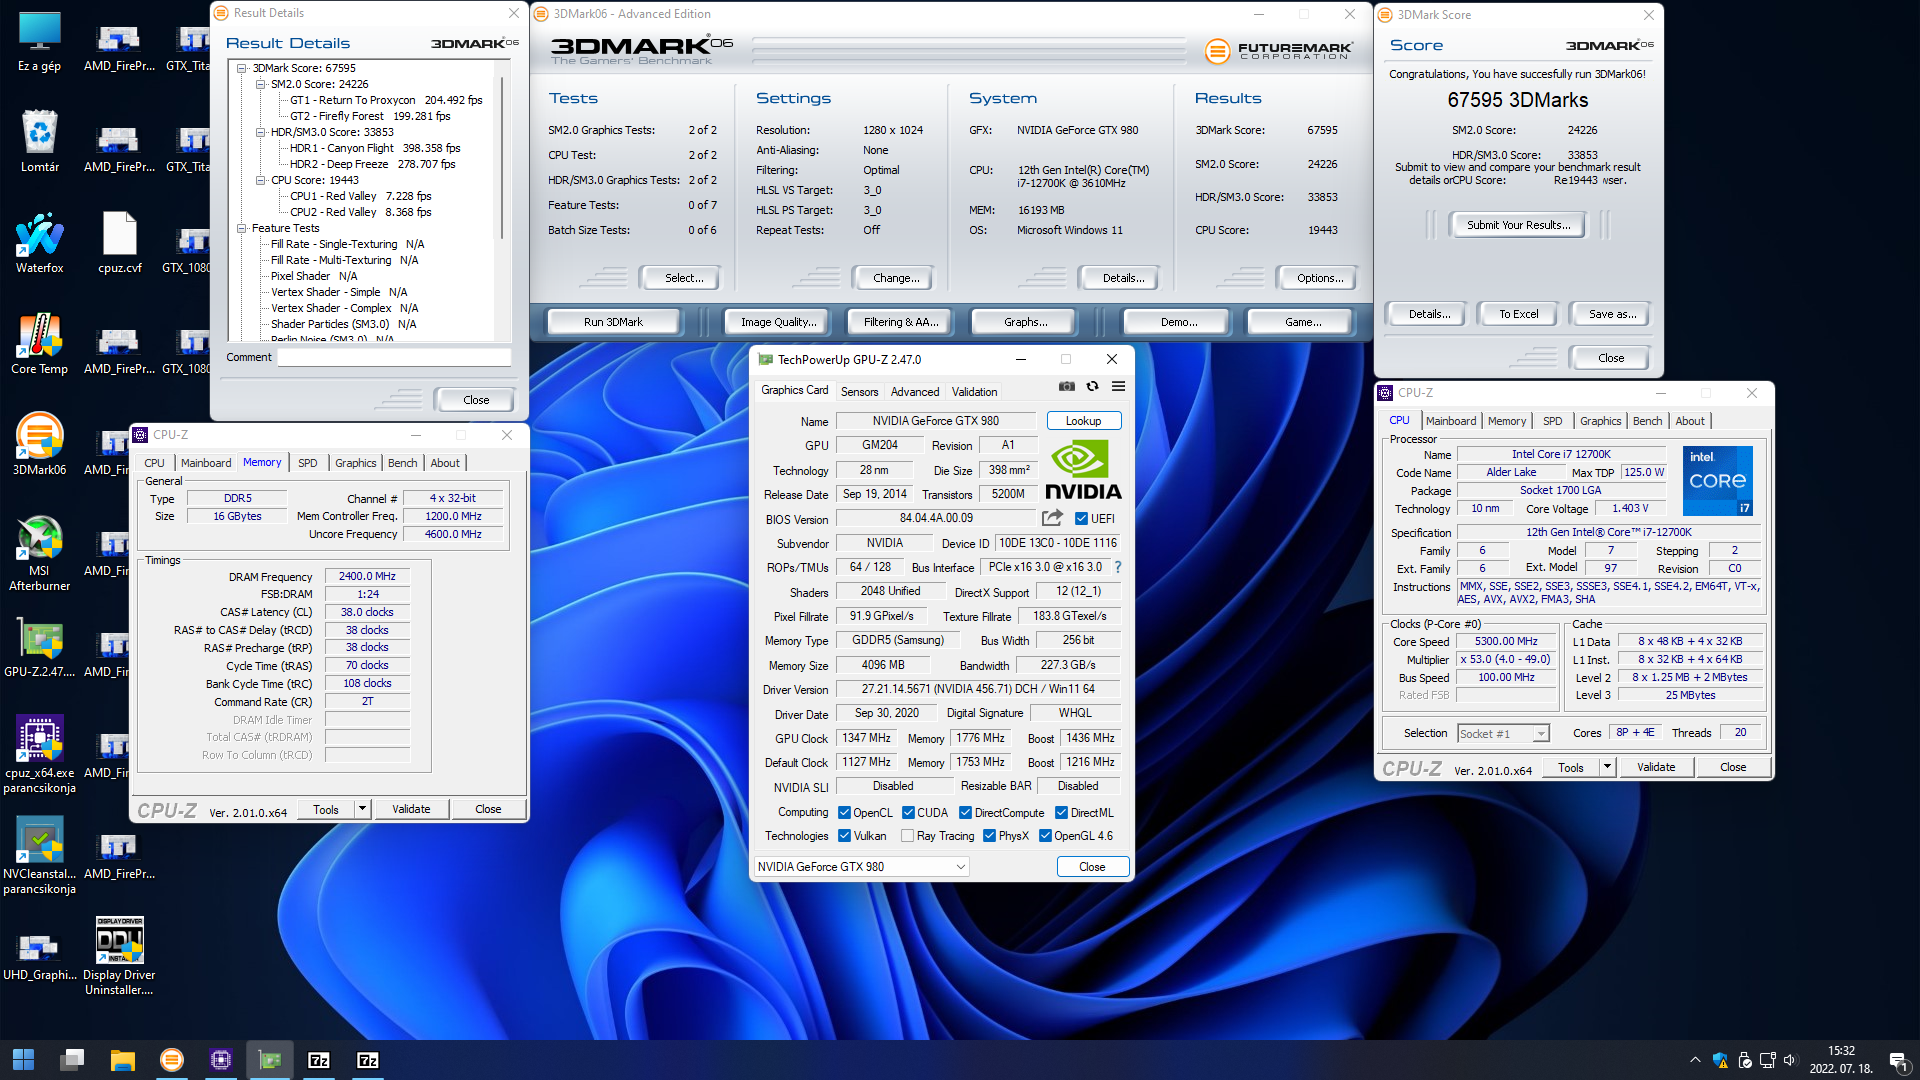Open the Windows Start button
The height and width of the screenshot is (1080, 1920).
pos(23,1060)
